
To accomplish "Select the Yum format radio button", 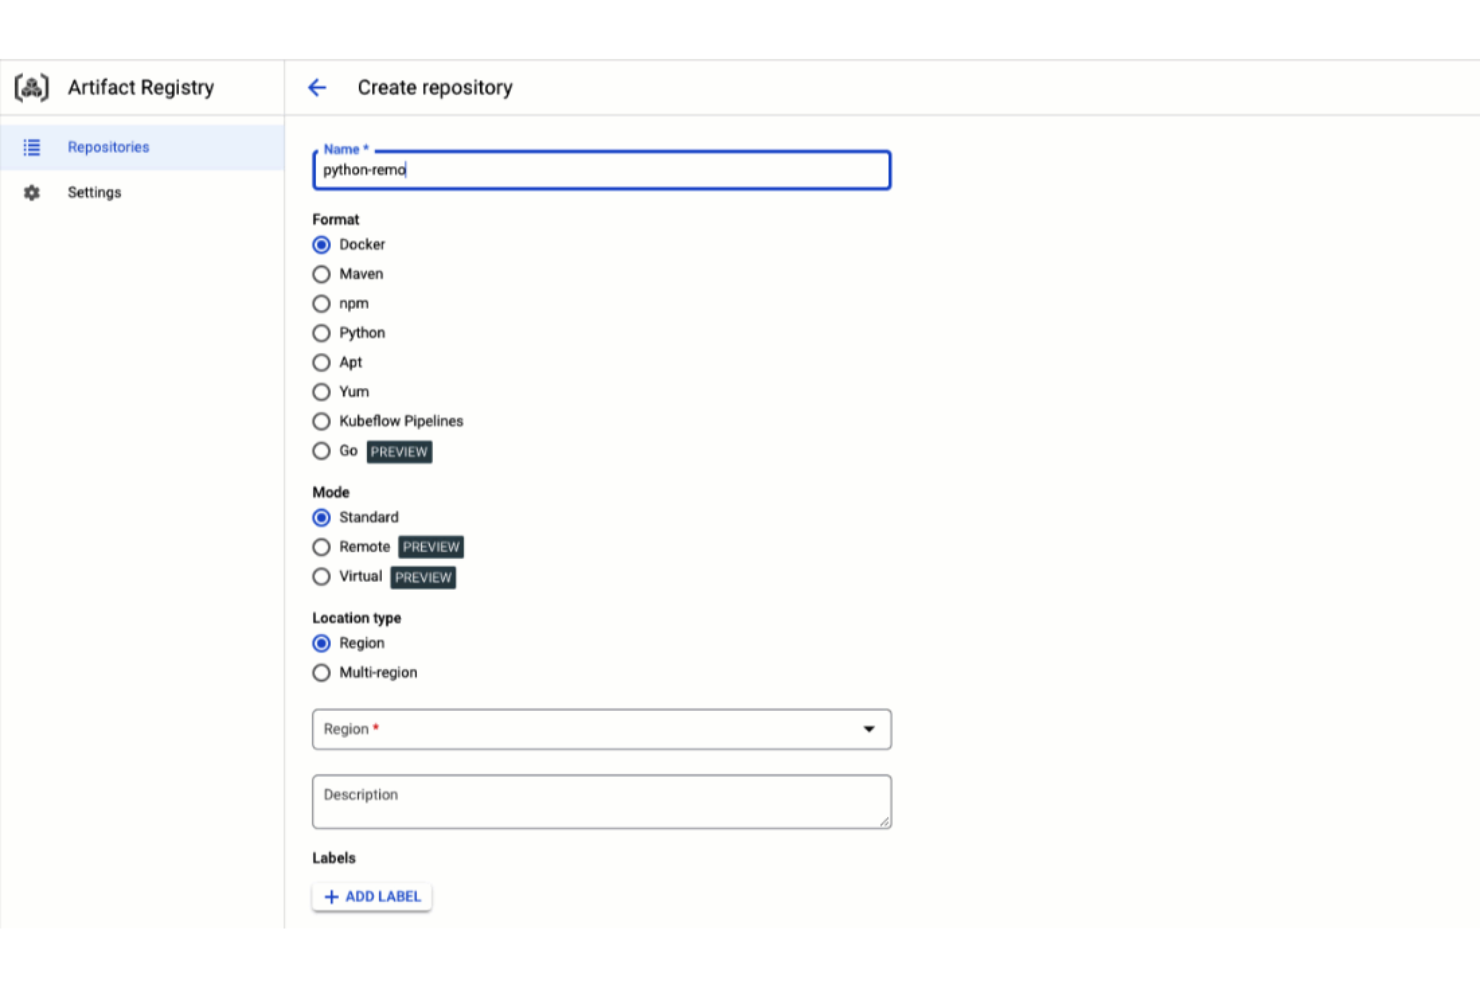I will coord(321,392).
